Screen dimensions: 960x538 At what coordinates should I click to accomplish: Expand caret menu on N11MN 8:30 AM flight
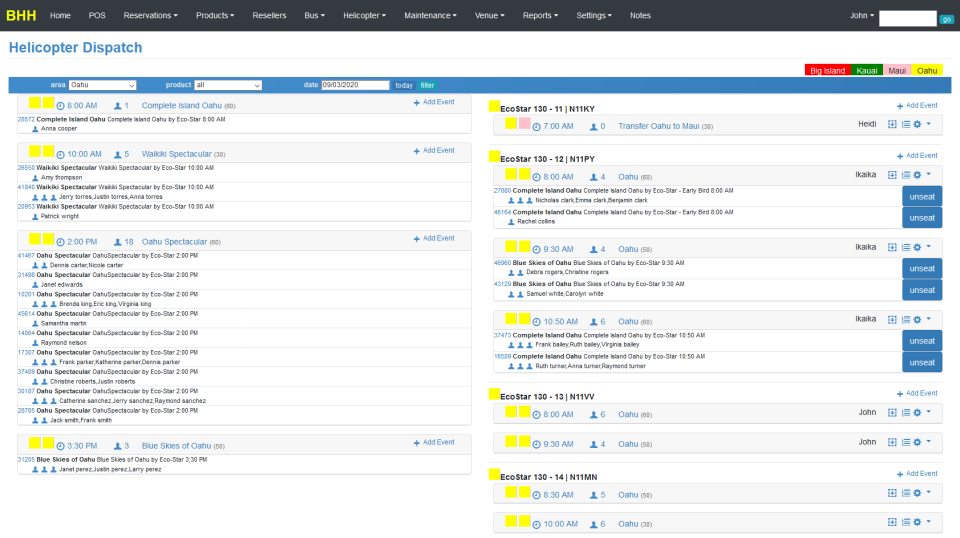(x=929, y=493)
